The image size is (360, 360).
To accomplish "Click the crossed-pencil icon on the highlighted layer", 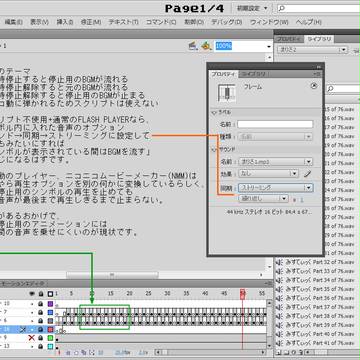I will coord(23,329).
